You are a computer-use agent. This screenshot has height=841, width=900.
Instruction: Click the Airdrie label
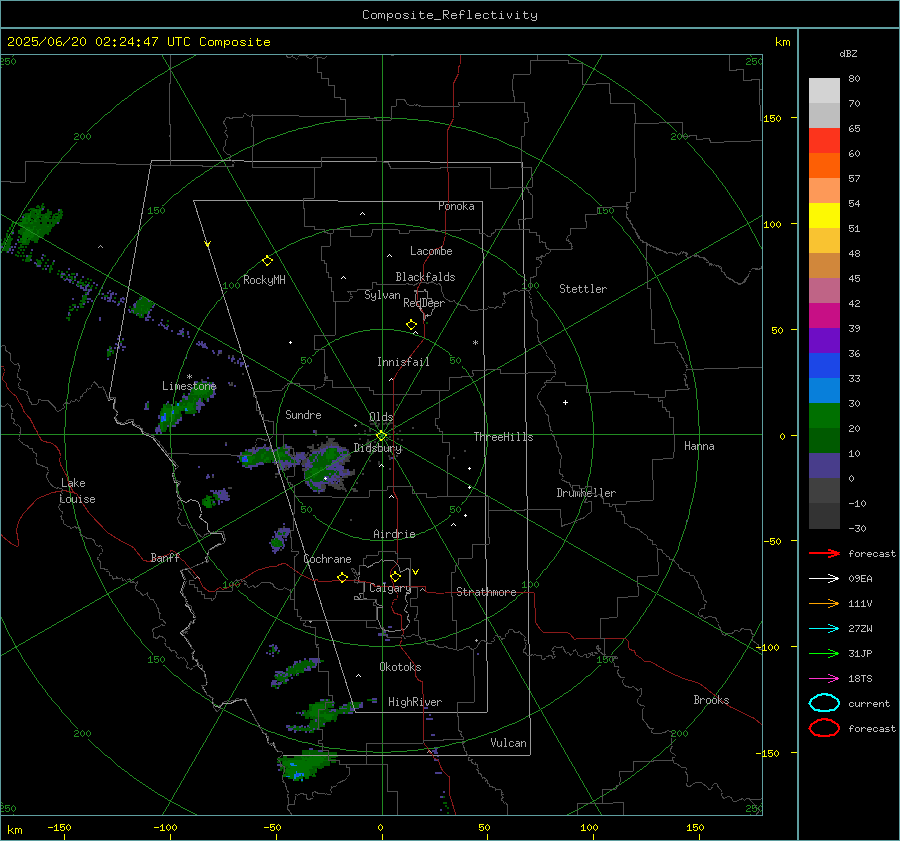[x=394, y=534]
